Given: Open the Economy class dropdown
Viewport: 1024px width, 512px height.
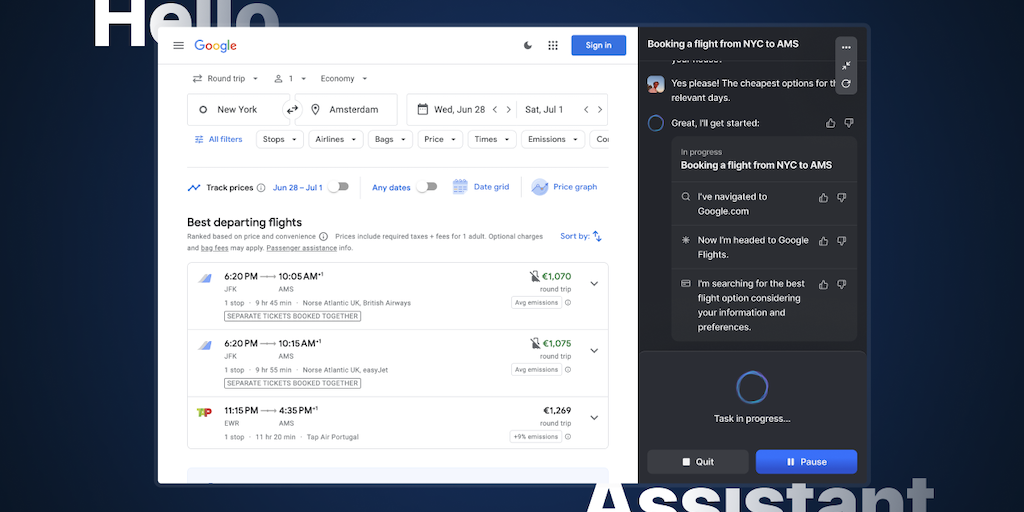Looking at the screenshot, I should 343,79.
